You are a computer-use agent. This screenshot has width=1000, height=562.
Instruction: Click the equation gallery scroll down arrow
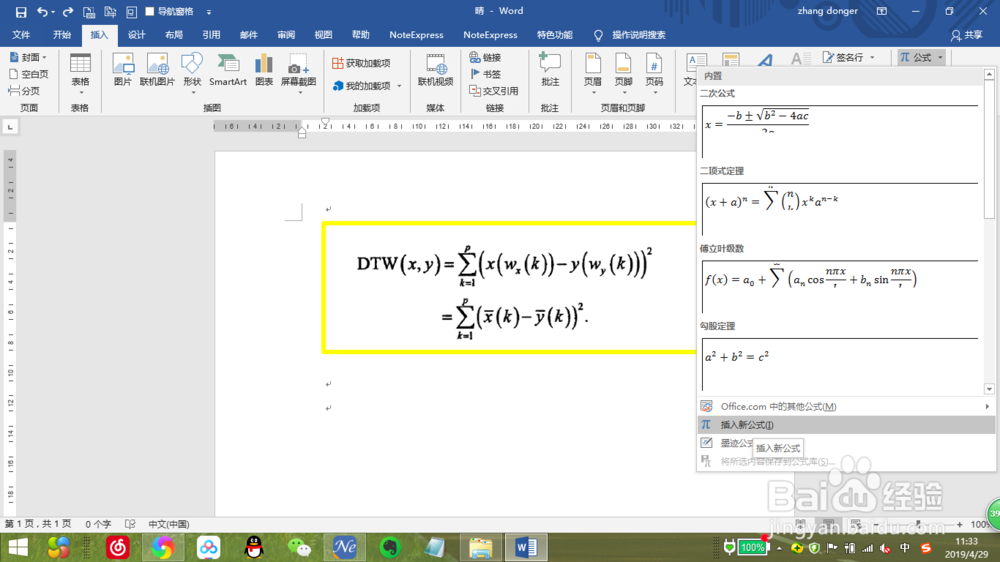989,389
